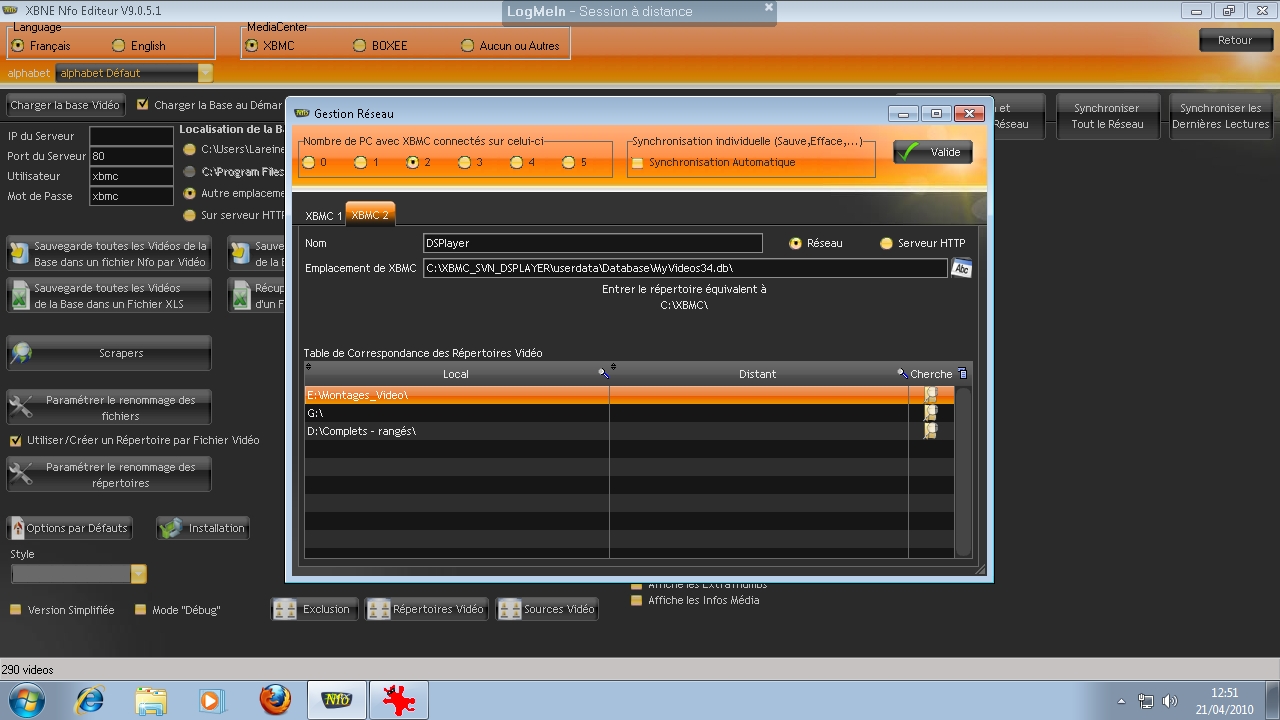This screenshot has height=720, width=1280.
Task: Click Synchroniser les Dernières Lectures
Action: [1220, 116]
